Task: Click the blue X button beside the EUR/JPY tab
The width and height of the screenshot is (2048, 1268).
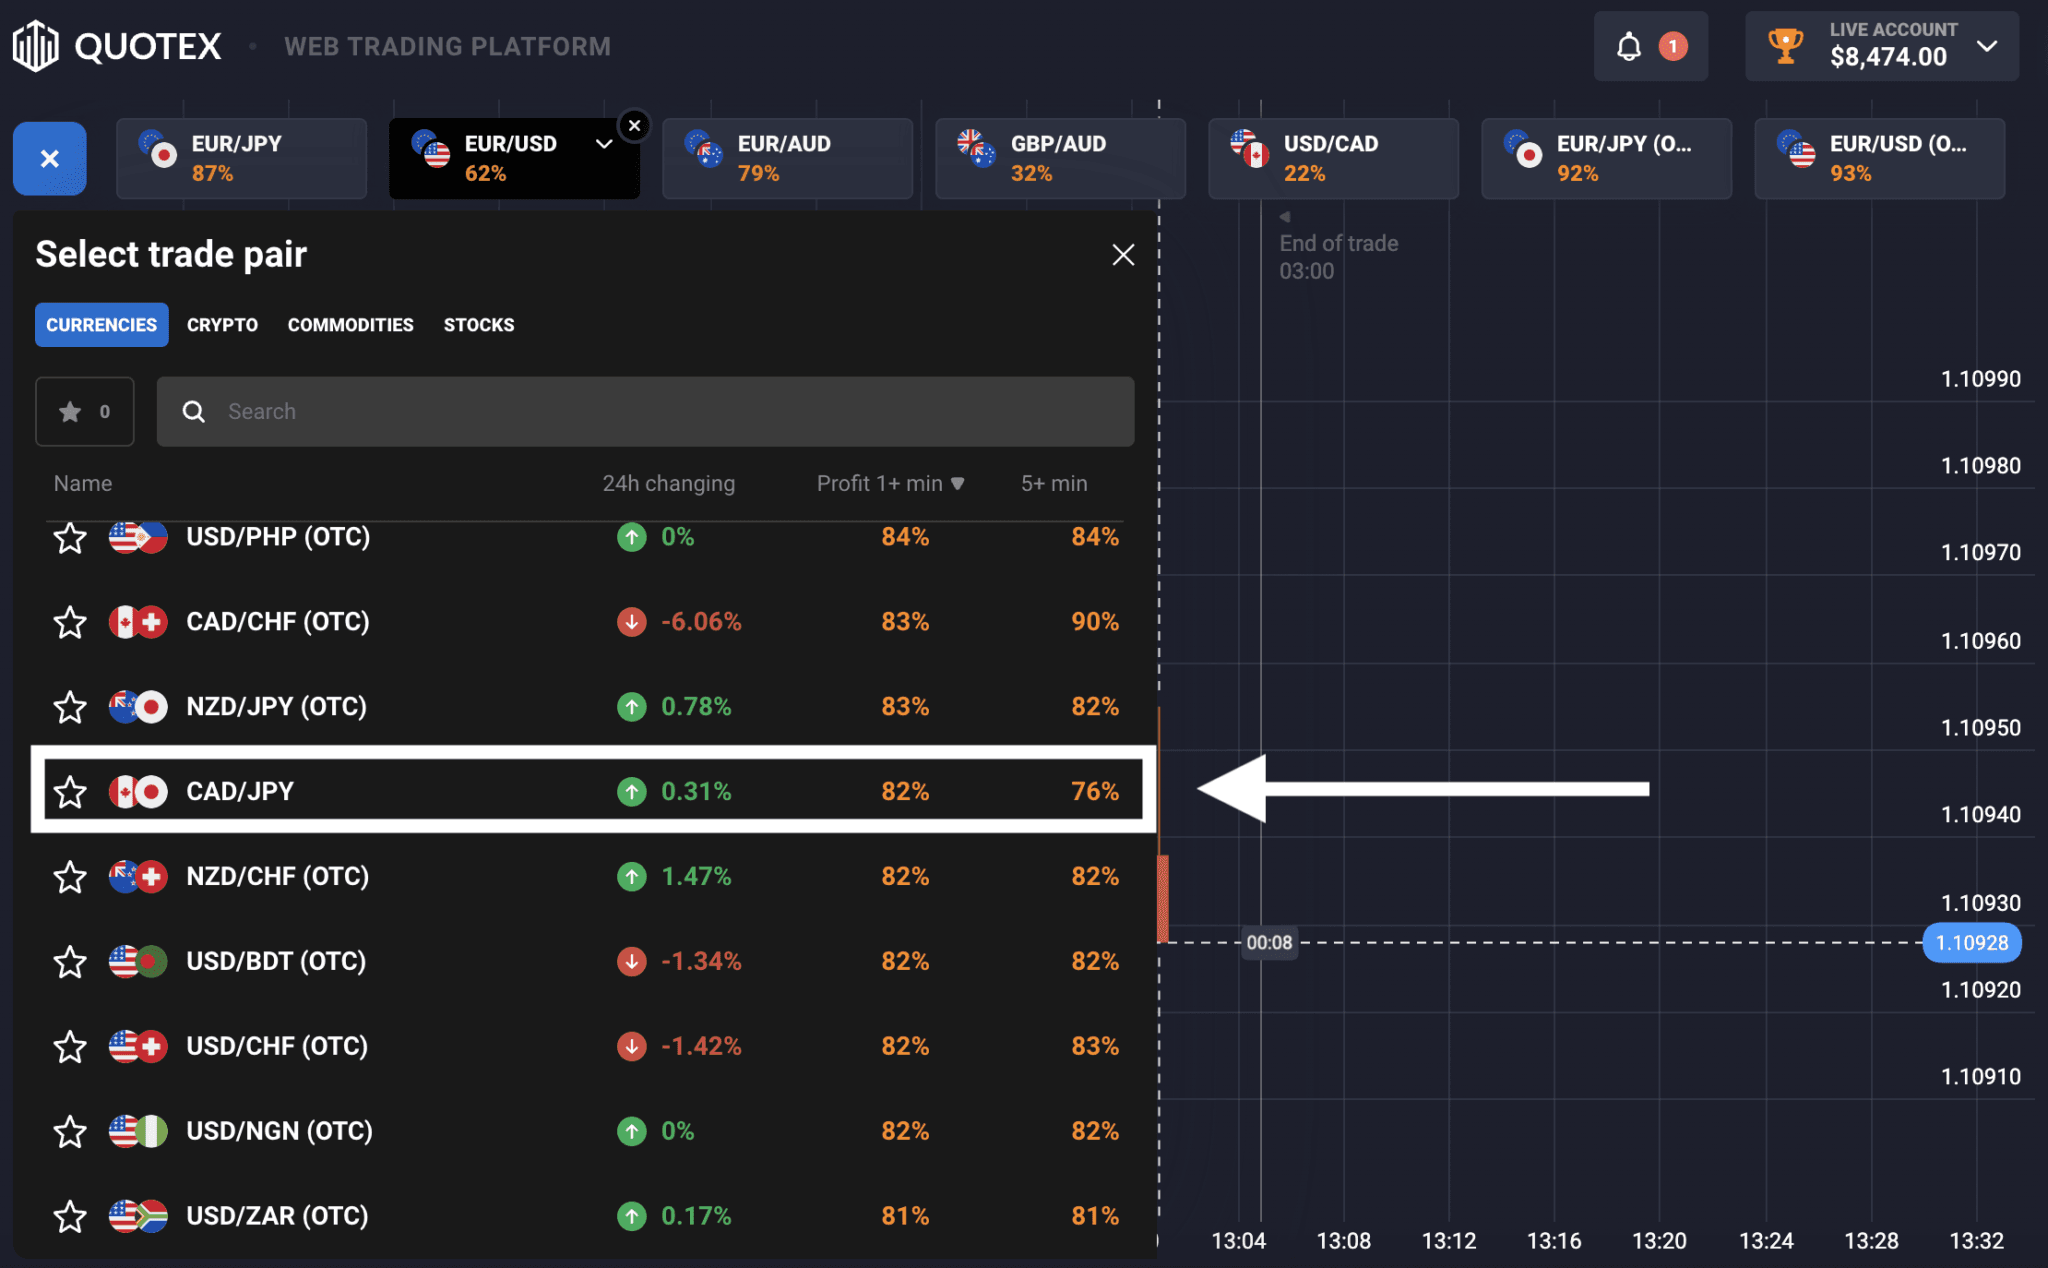Action: (50, 158)
